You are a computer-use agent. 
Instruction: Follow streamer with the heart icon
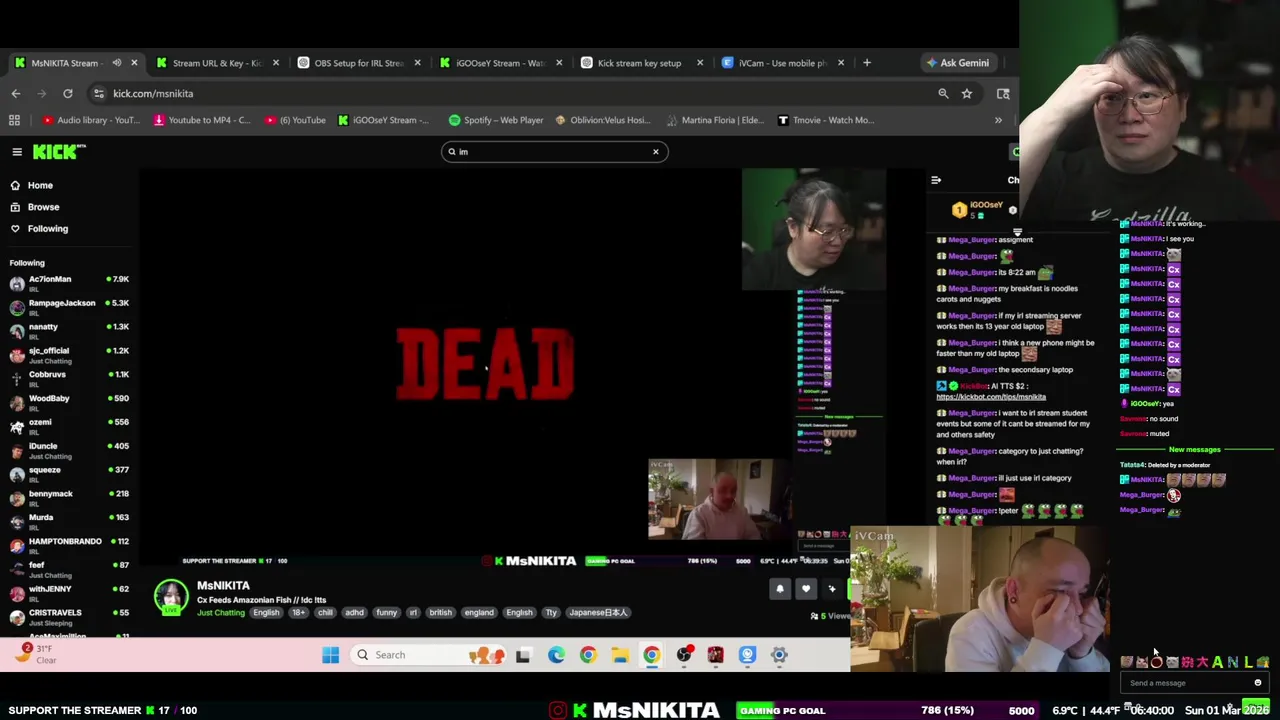(x=806, y=589)
